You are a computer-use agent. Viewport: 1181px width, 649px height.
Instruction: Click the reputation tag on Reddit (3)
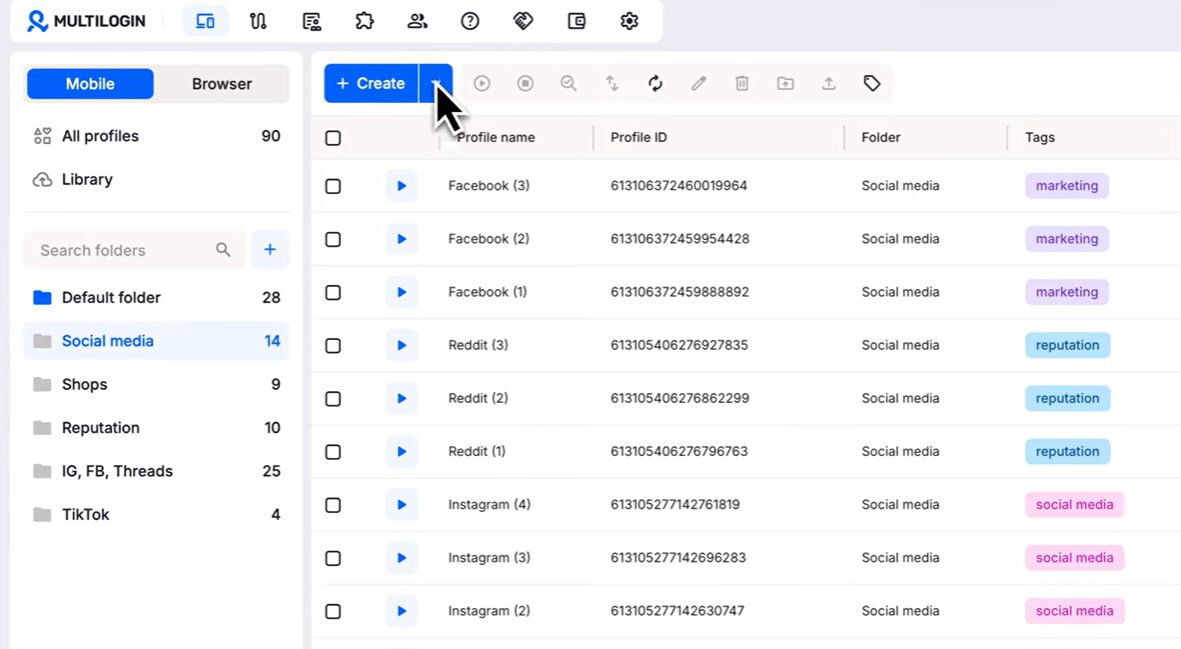1067,346
